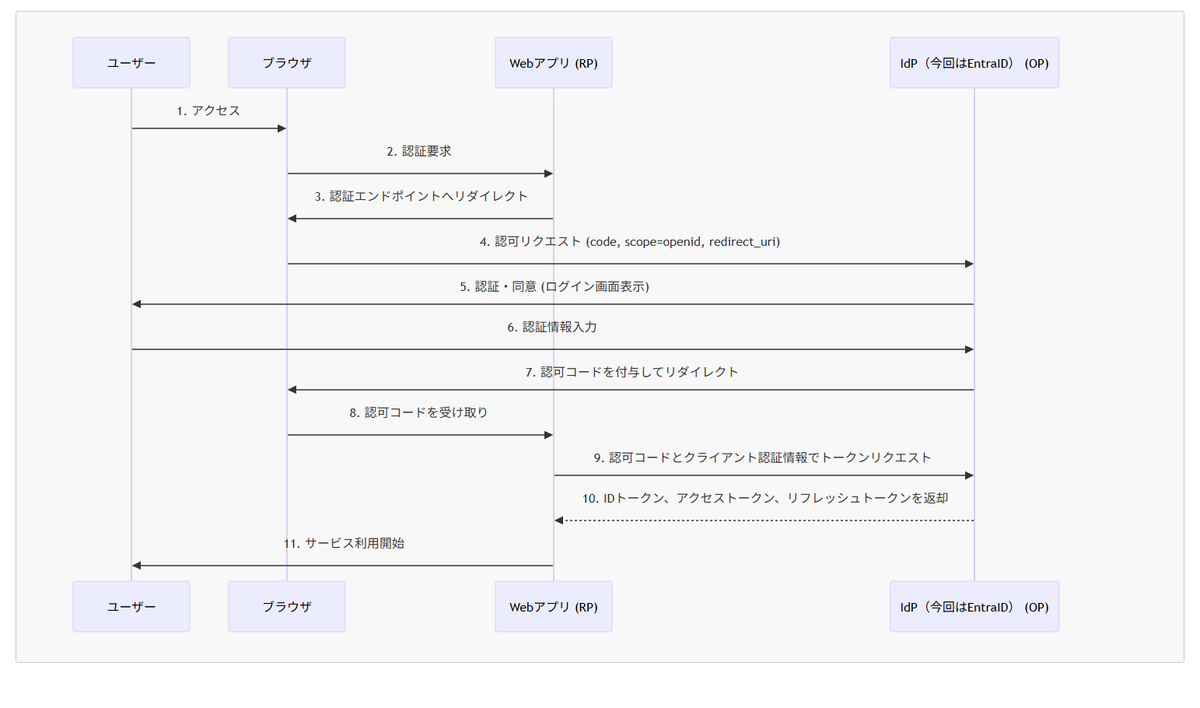Click the bottom ユーザー actor box
The height and width of the screenshot is (708, 1200).
coord(131,606)
